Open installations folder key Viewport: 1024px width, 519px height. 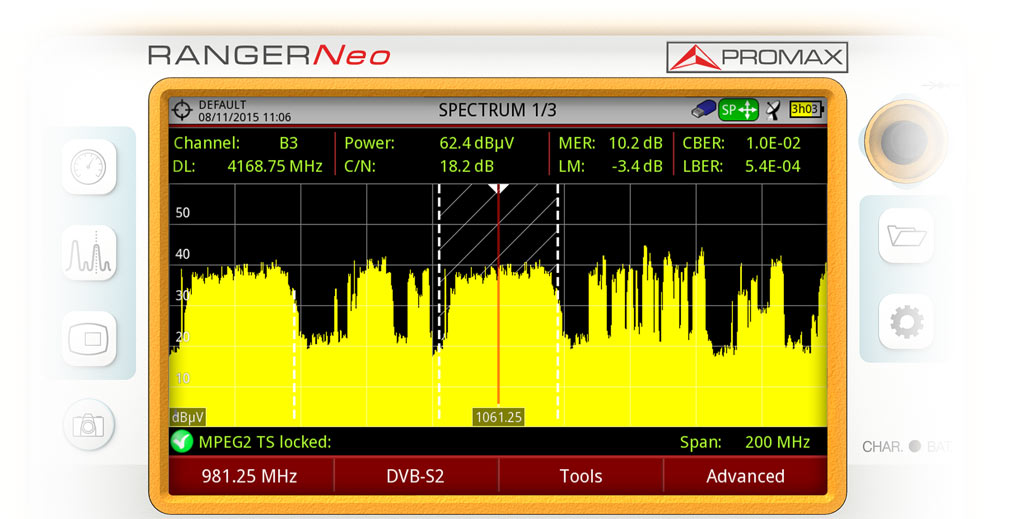906,236
